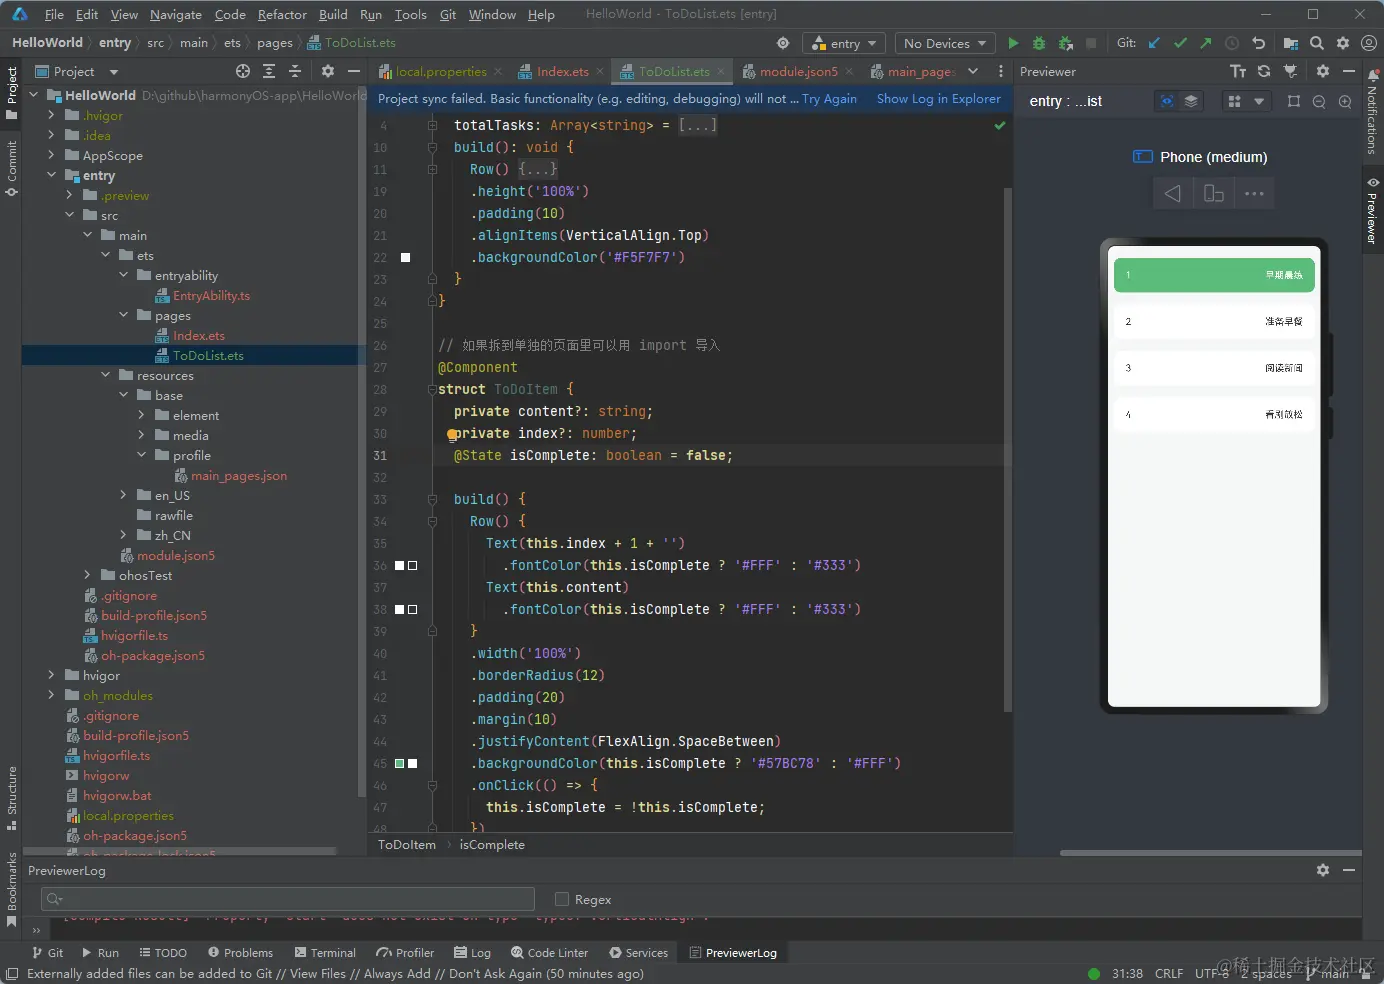Click the green Run button in toolbar
This screenshot has height=984, width=1384.
coord(1013,43)
